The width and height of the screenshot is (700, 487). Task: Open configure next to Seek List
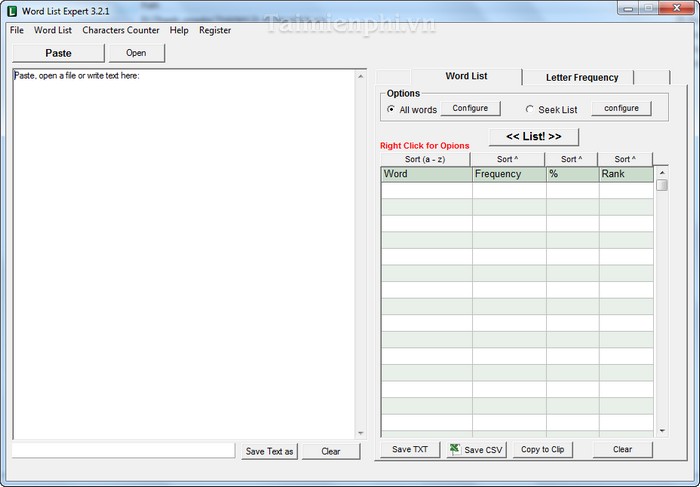(x=621, y=108)
